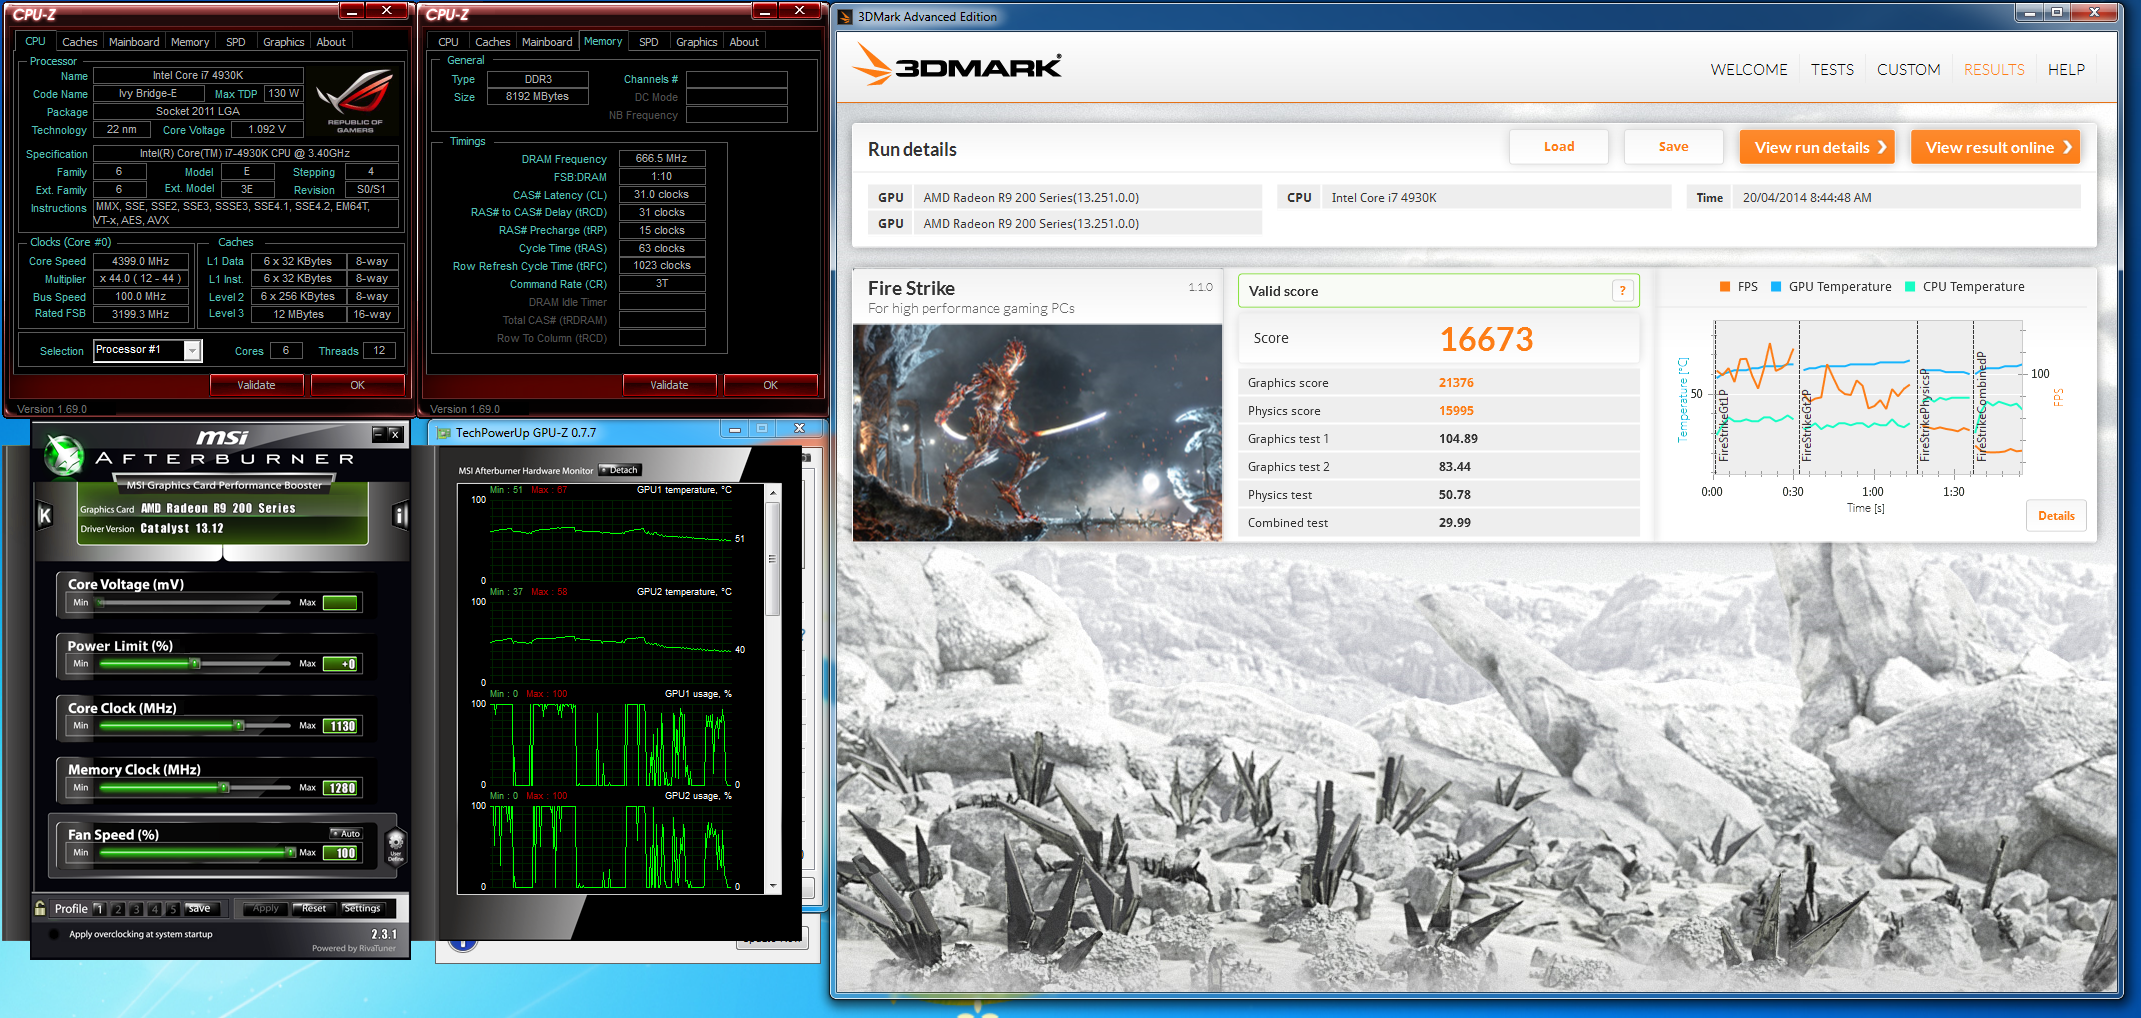The image size is (2141, 1018).
Task: Detach the Afterburner Hardware Monitor
Action: coord(619,470)
